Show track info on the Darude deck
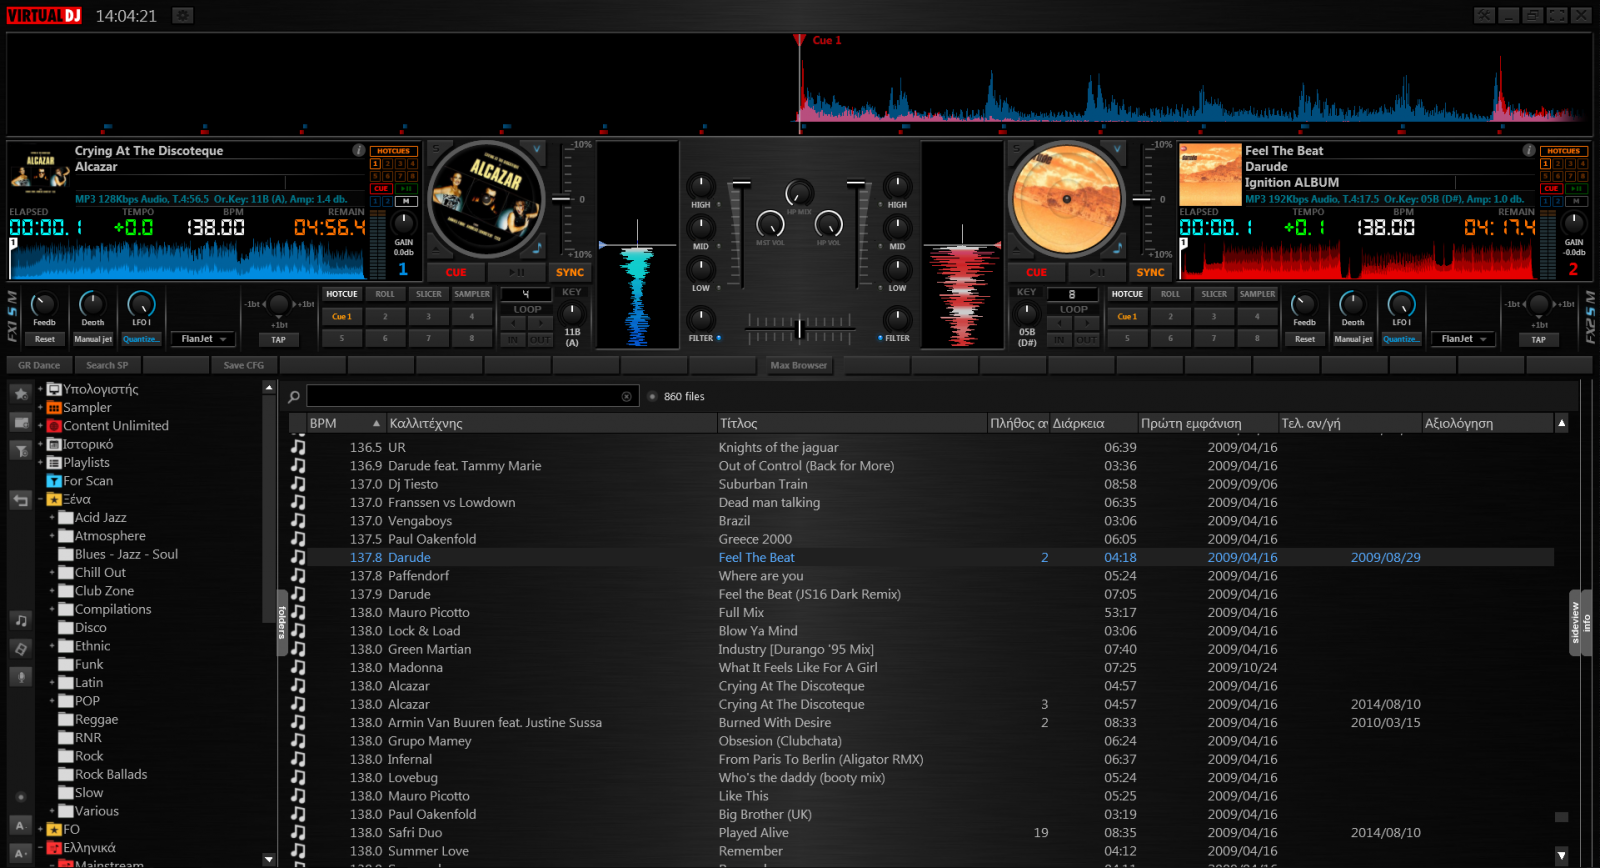 pyautogui.click(x=1528, y=150)
